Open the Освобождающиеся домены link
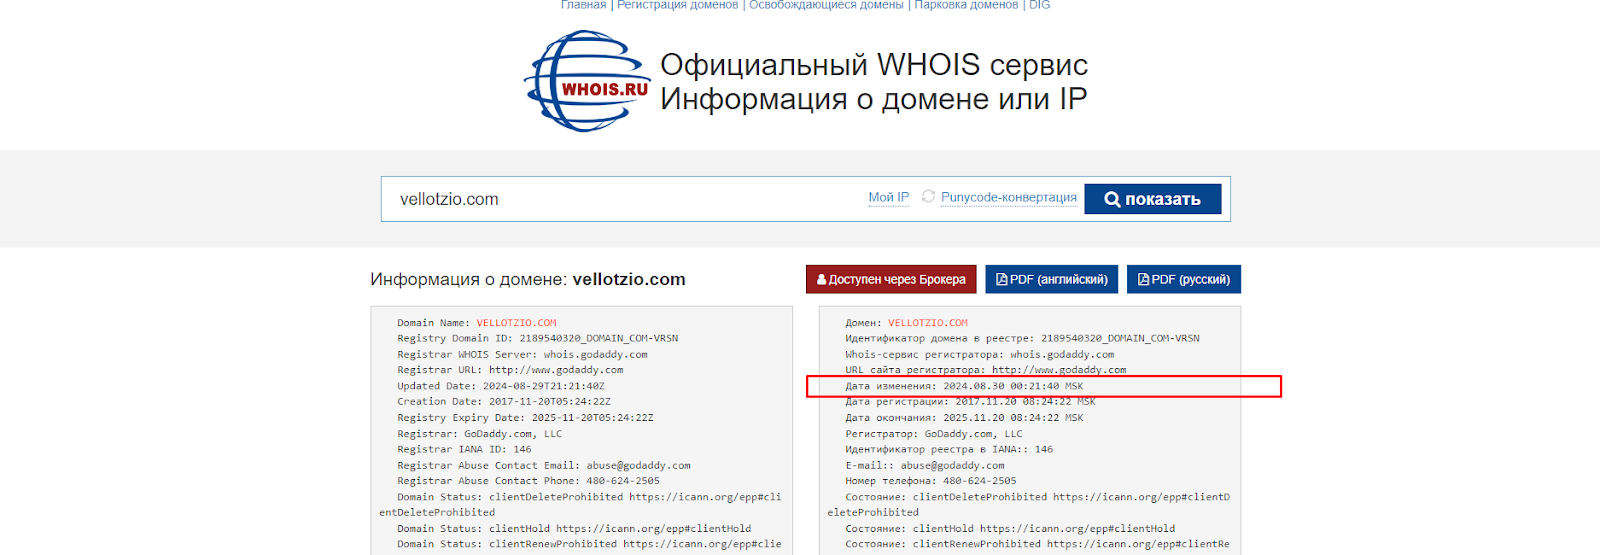The height and width of the screenshot is (555, 1600). coord(826,5)
